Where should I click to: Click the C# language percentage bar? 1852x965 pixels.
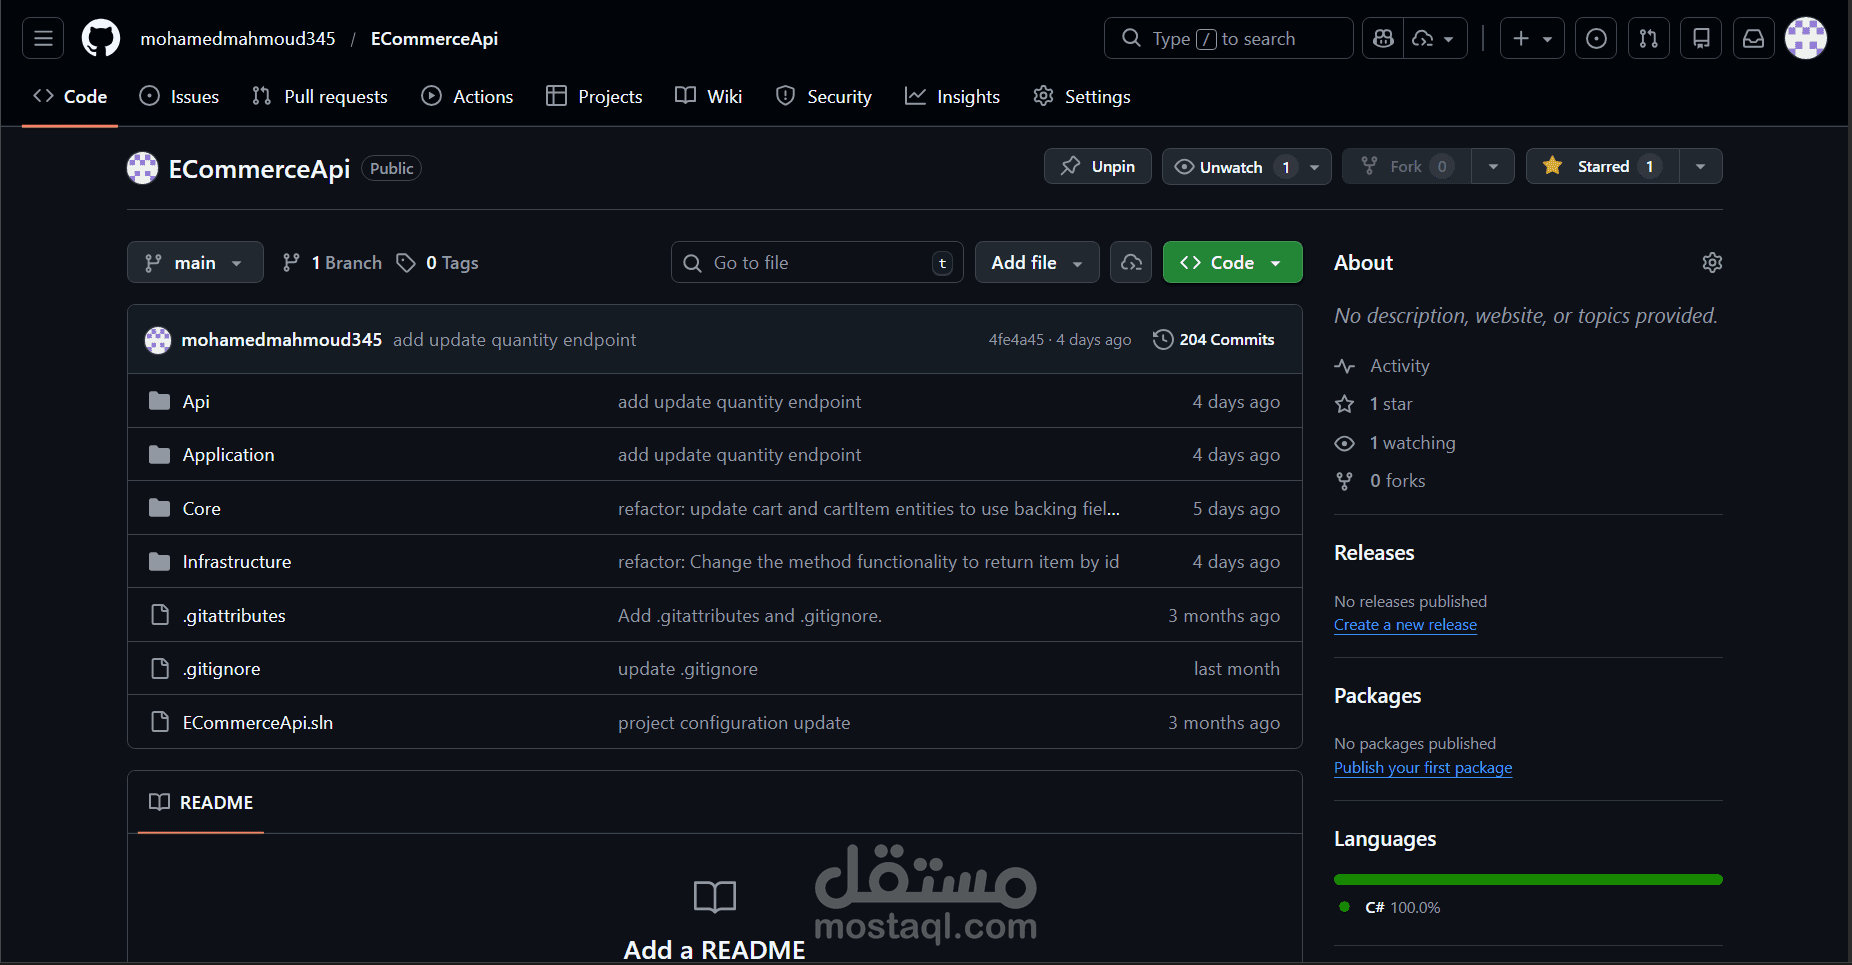tap(1527, 879)
